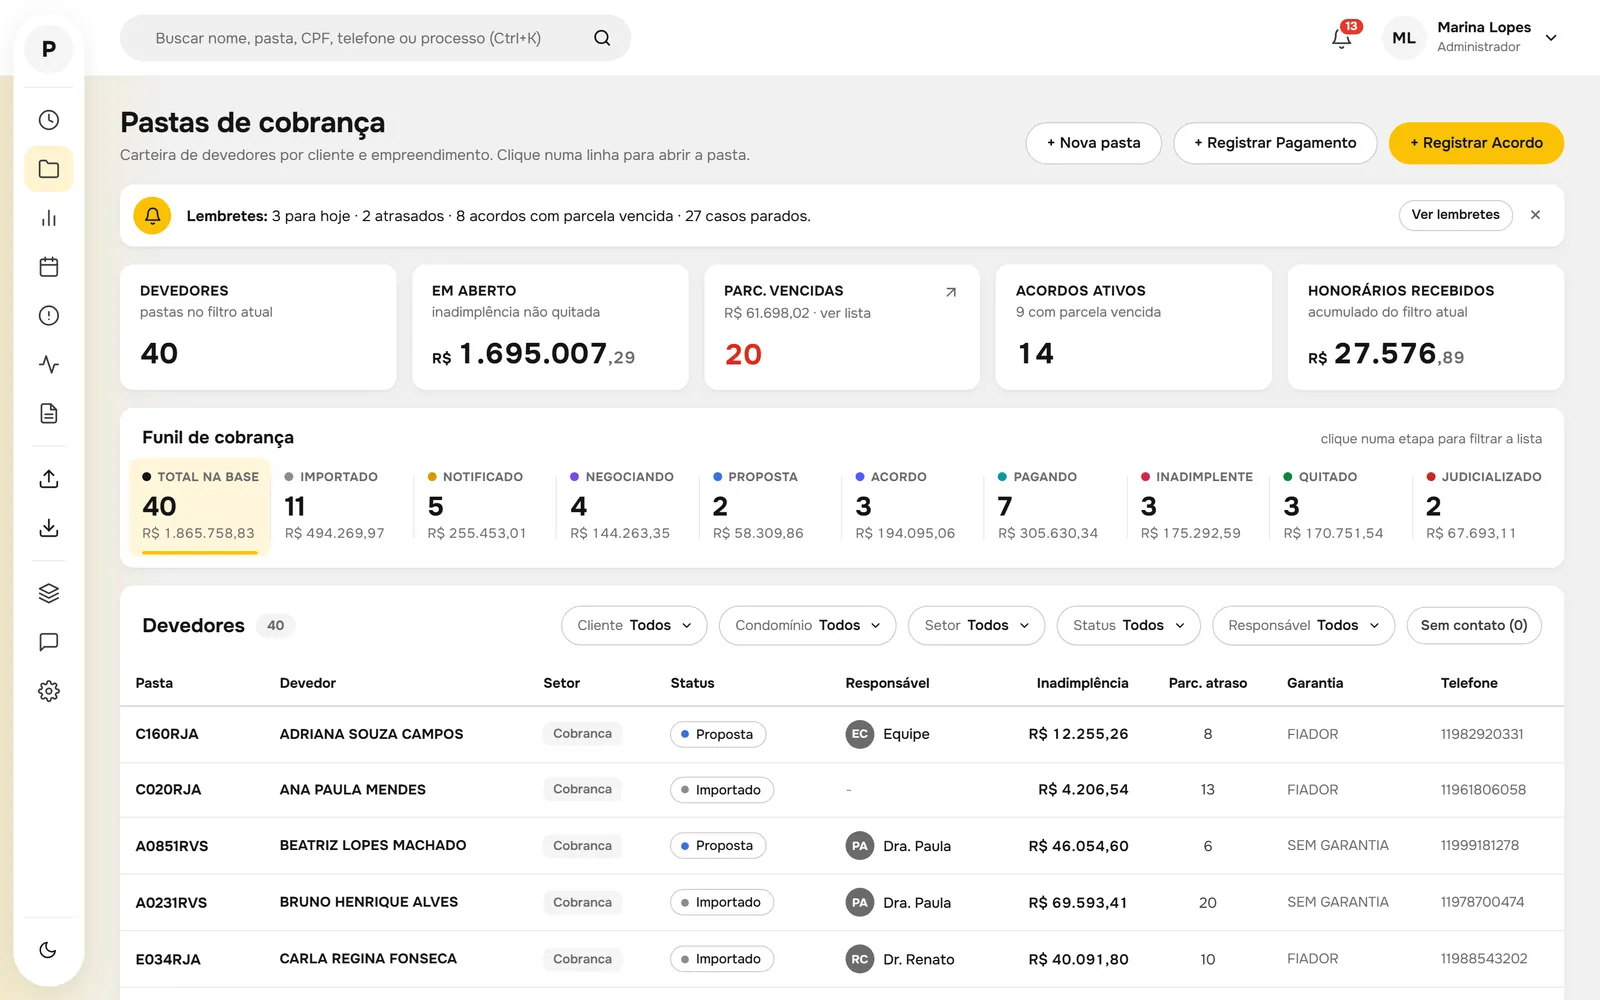This screenshot has width=1600, height=1000.
Task: Open the document icon in sidebar
Action: click(48, 414)
